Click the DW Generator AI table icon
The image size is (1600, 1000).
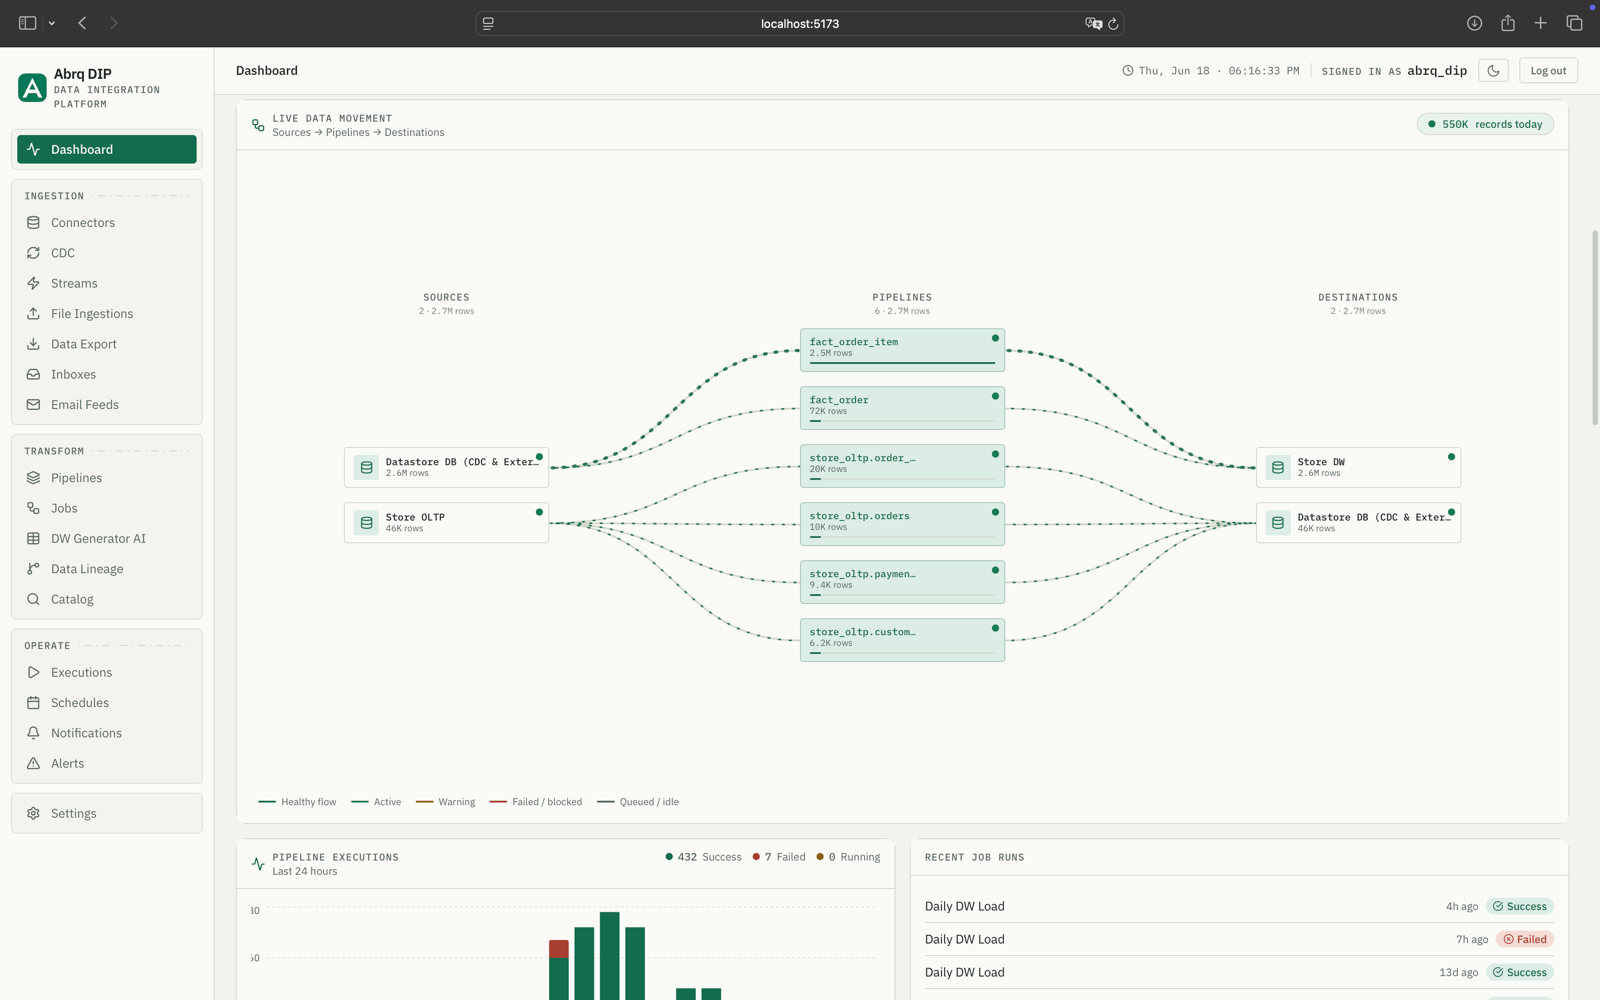[33, 538]
